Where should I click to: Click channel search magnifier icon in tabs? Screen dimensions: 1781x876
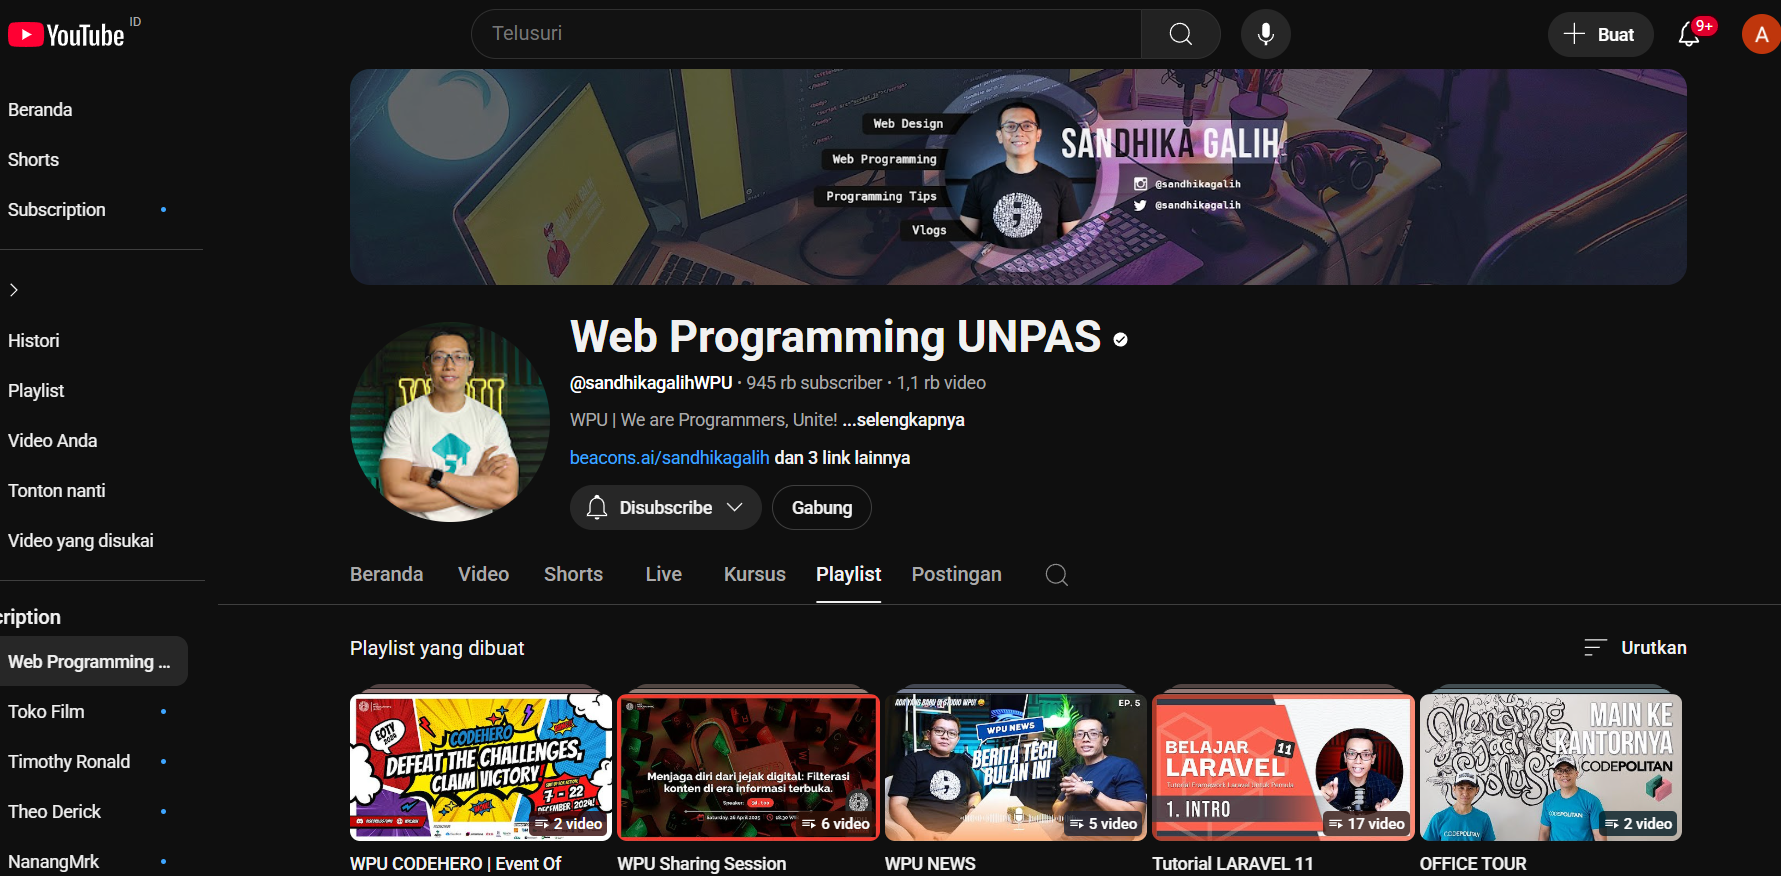click(x=1057, y=575)
